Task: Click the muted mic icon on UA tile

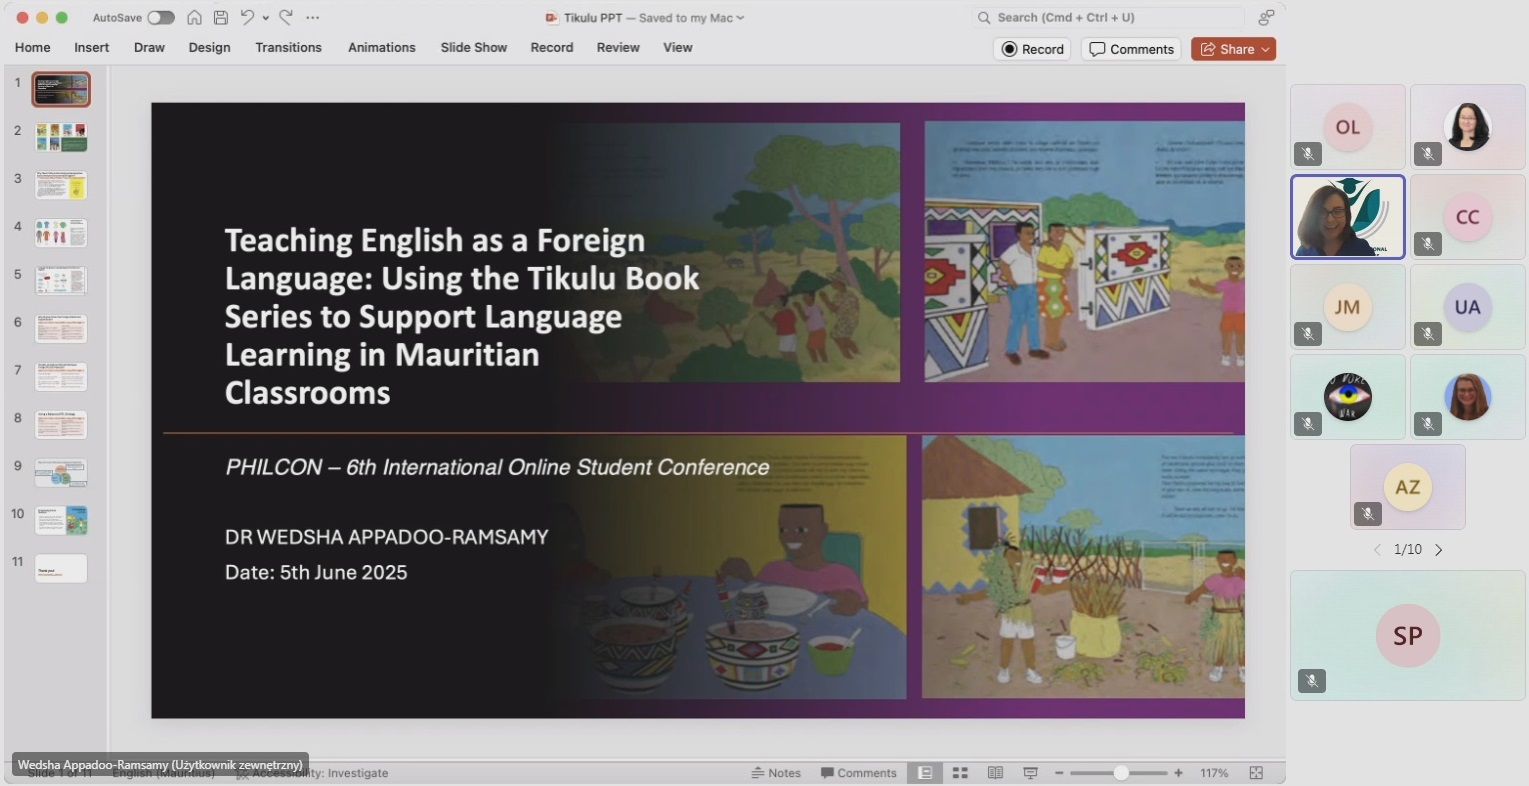Action: click(1428, 334)
